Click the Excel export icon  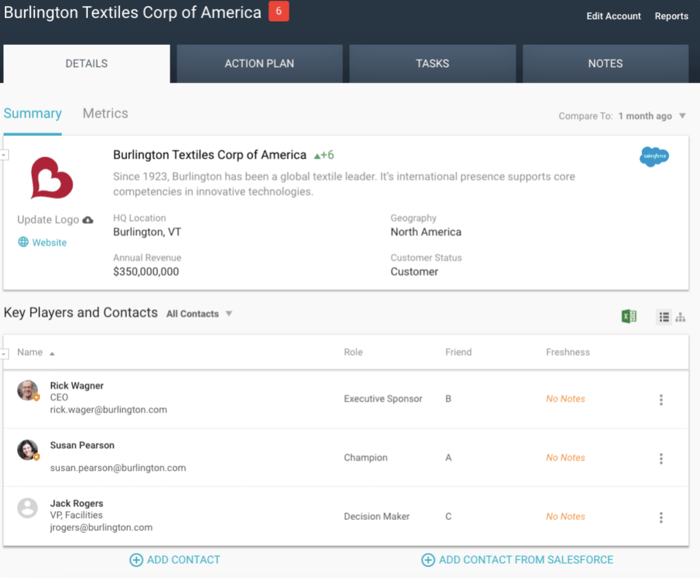pyautogui.click(x=629, y=316)
